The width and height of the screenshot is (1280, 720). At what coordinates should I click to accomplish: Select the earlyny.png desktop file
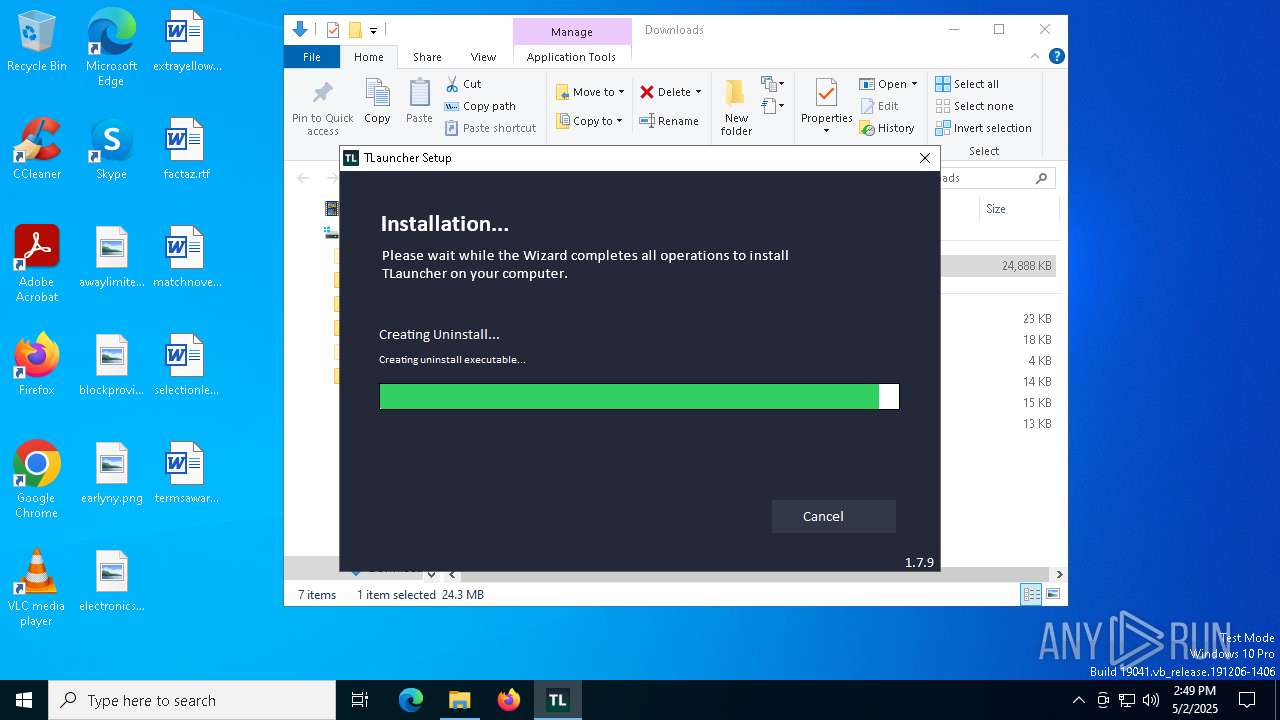tap(112, 473)
